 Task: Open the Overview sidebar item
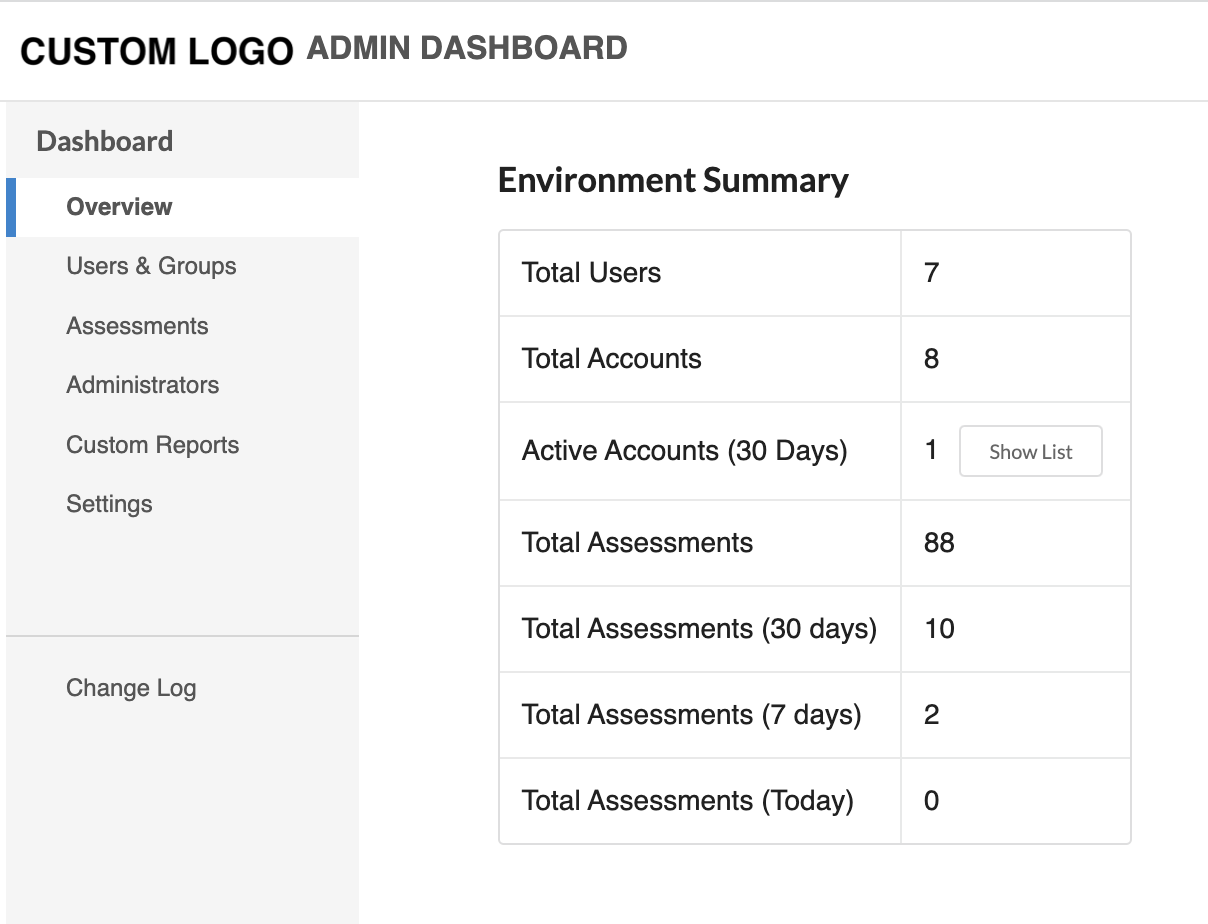(119, 207)
